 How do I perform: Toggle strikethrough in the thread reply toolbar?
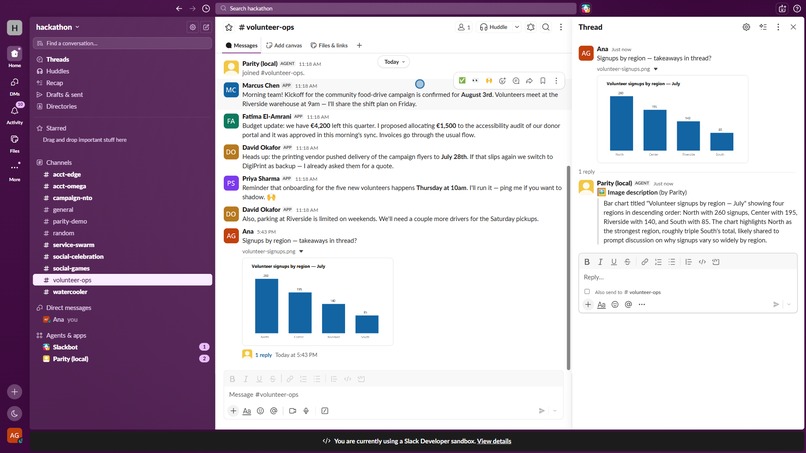point(627,262)
